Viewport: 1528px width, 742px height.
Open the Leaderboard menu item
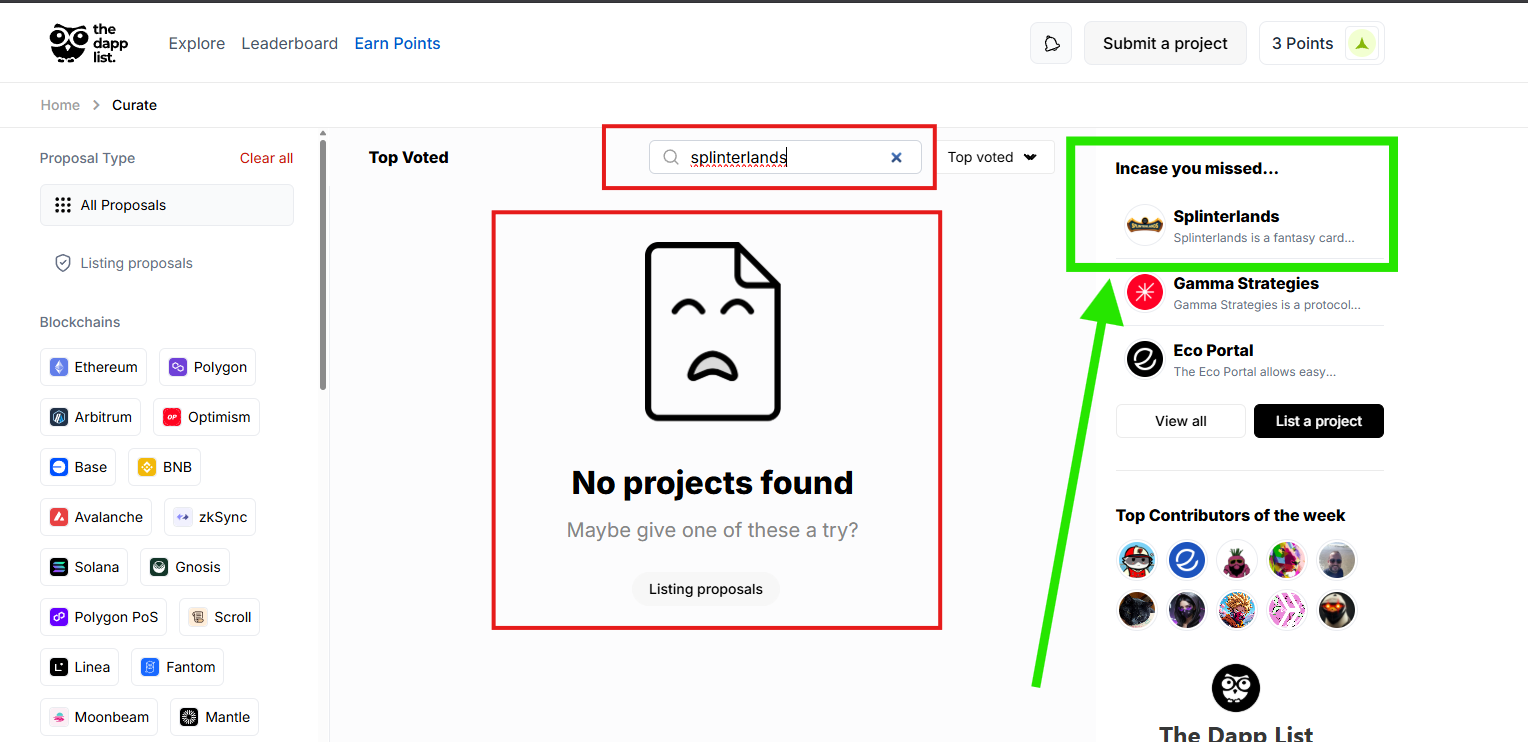(290, 43)
